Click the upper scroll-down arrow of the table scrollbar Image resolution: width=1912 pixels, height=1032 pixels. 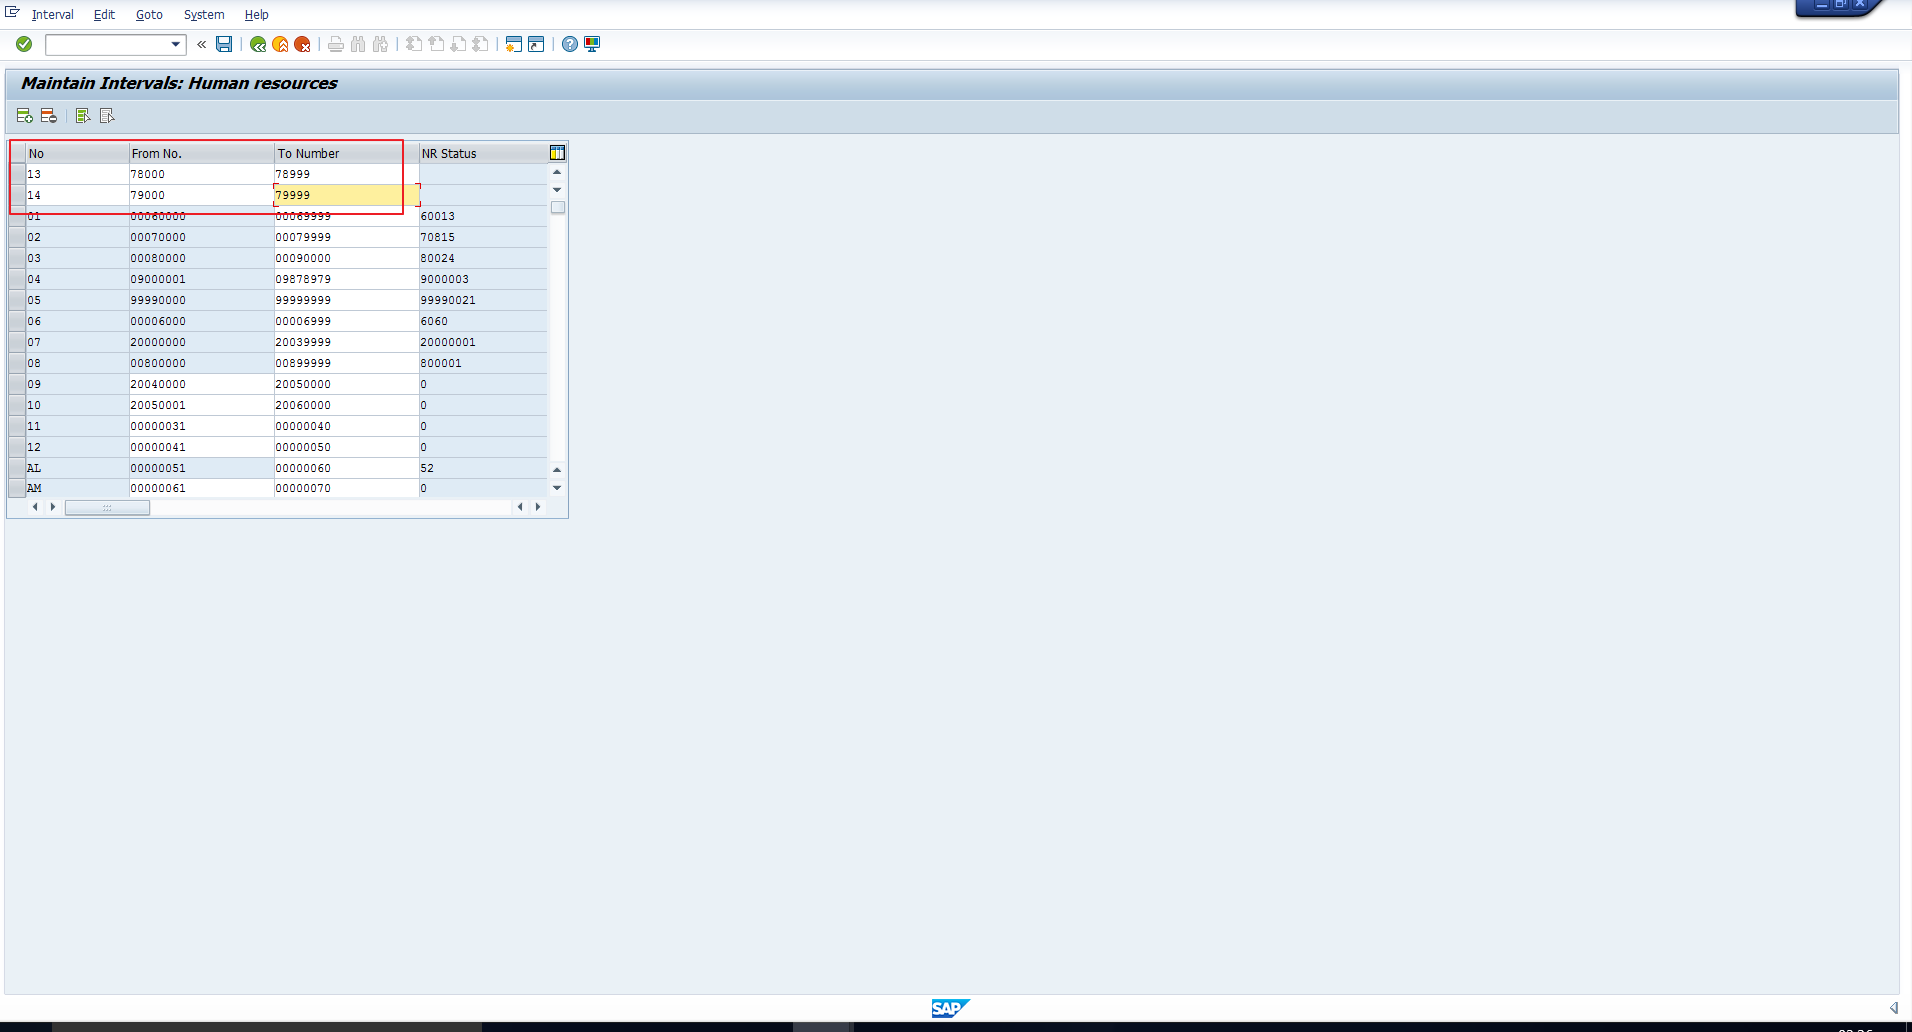pyautogui.click(x=557, y=189)
